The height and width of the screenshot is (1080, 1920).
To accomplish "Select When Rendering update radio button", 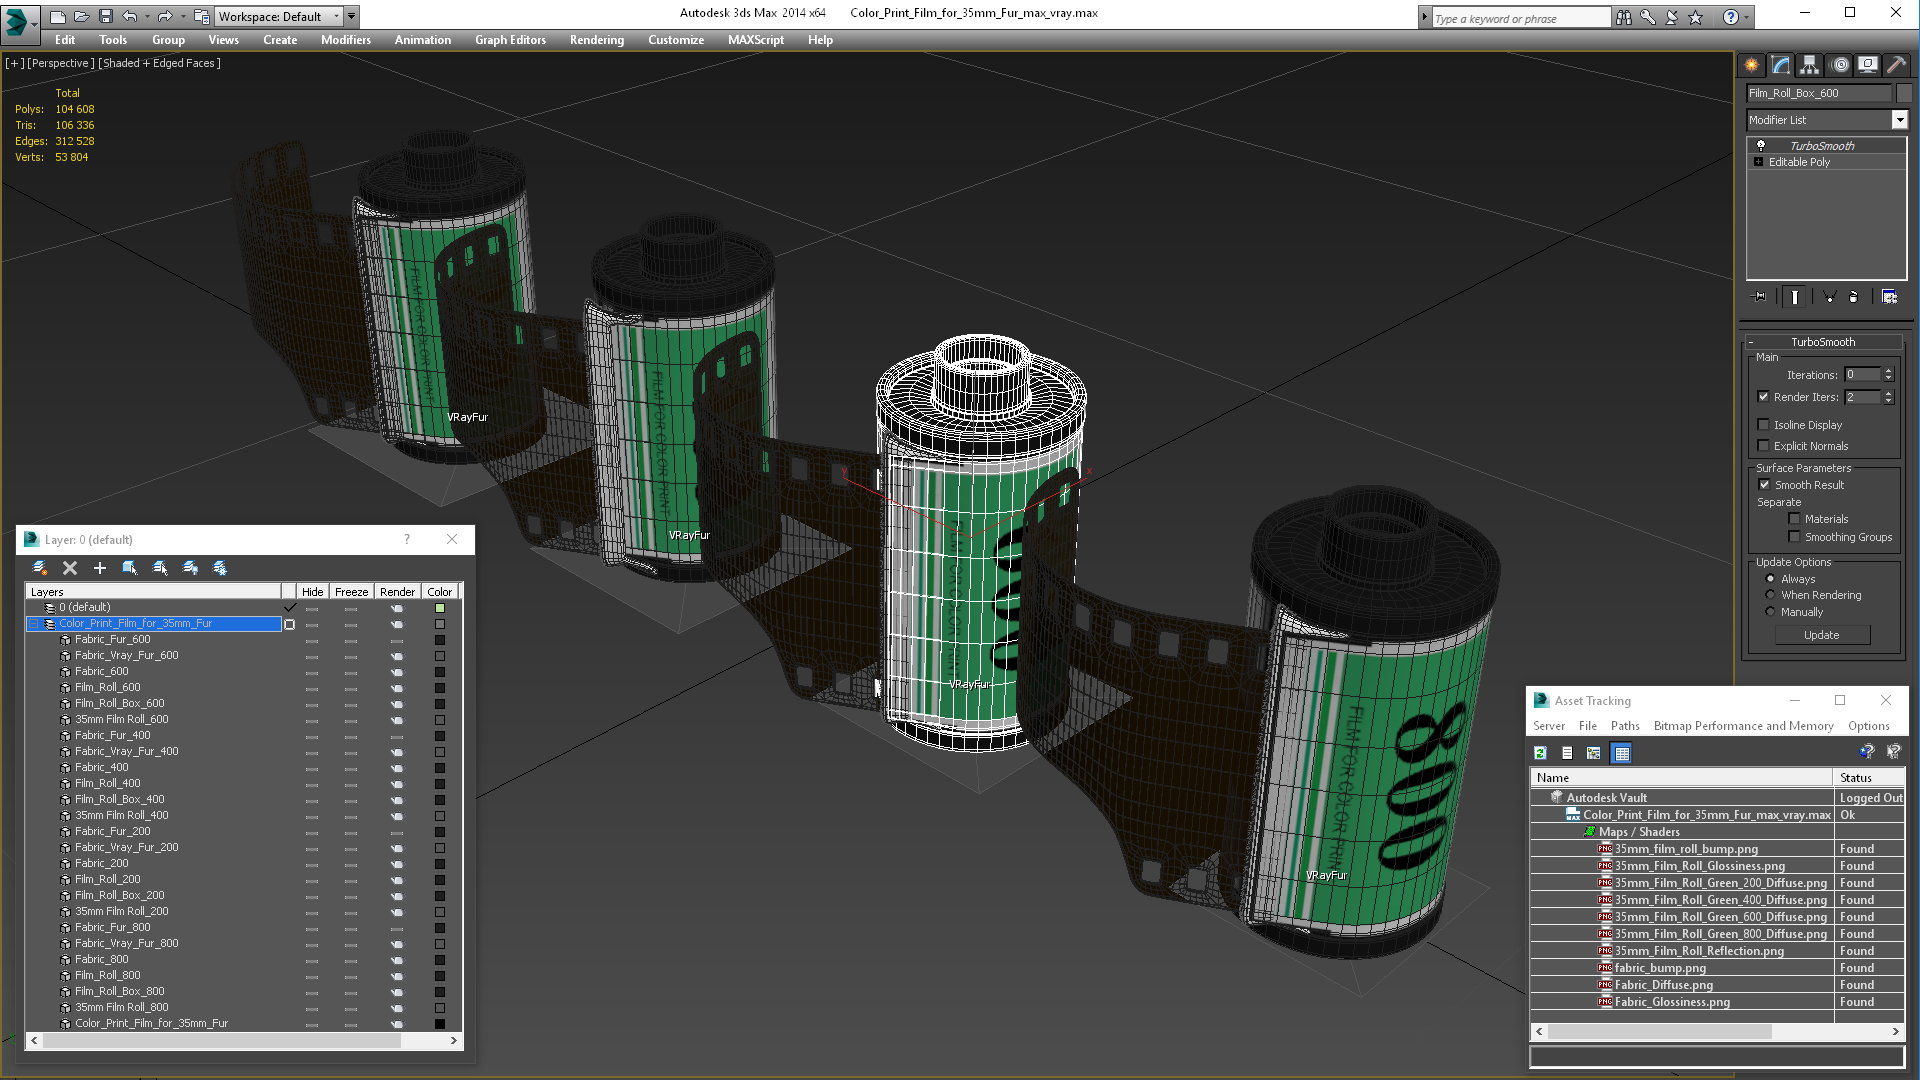I will pyautogui.click(x=1771, y=595).
